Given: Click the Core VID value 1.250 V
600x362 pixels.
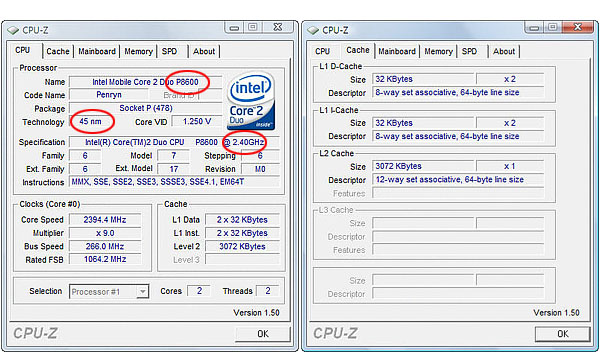Looking at the screenshot, I should (197, 122).
